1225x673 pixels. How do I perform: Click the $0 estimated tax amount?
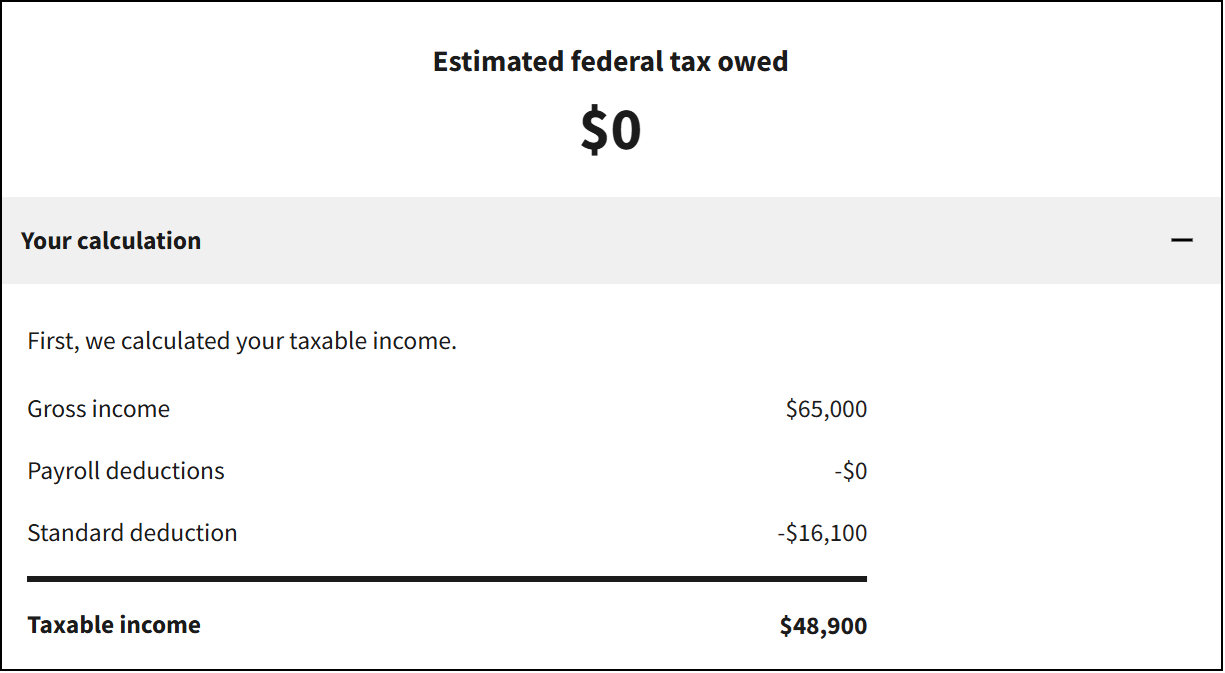[x=611, y=130]
